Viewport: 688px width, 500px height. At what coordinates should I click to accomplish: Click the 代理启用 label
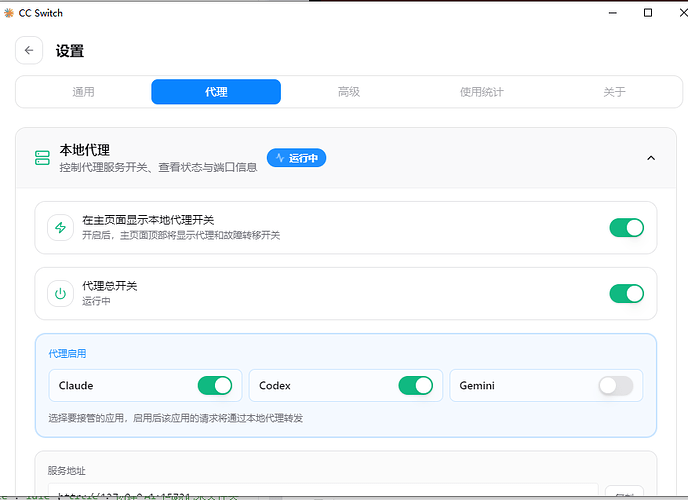[67, 354]
